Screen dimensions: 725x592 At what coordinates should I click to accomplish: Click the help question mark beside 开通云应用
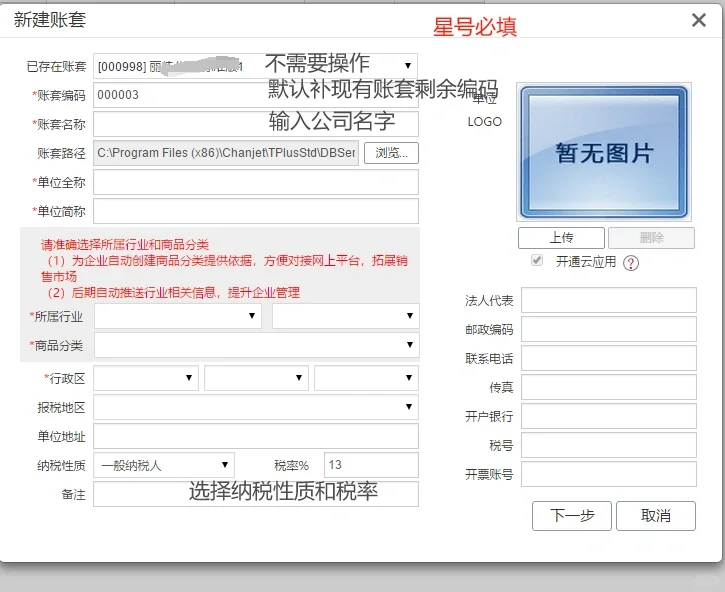(631, 263)
